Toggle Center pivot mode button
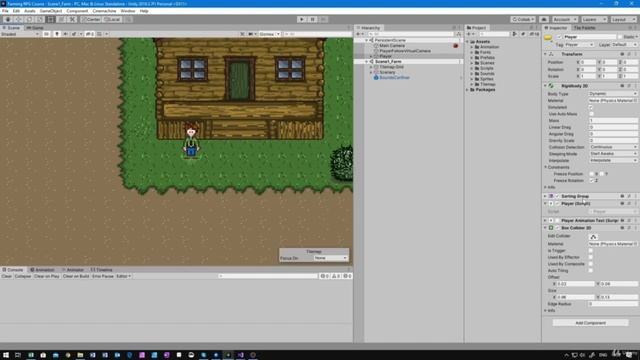 coord(91,19)
